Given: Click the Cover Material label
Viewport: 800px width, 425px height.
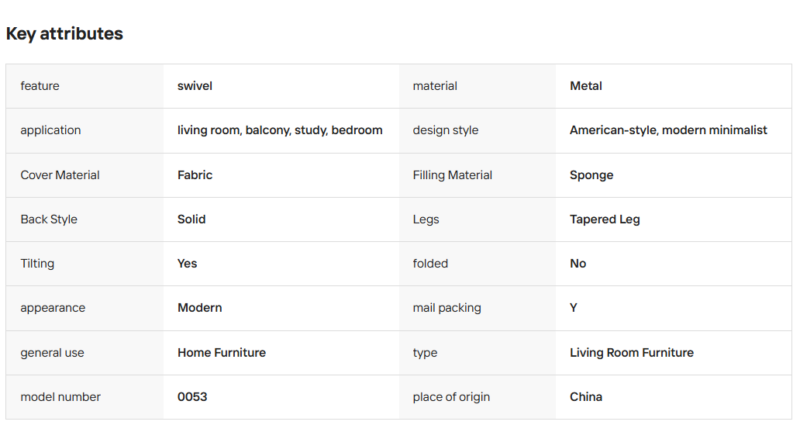Looking at the screenshot, I should click(x=60, y=175).
